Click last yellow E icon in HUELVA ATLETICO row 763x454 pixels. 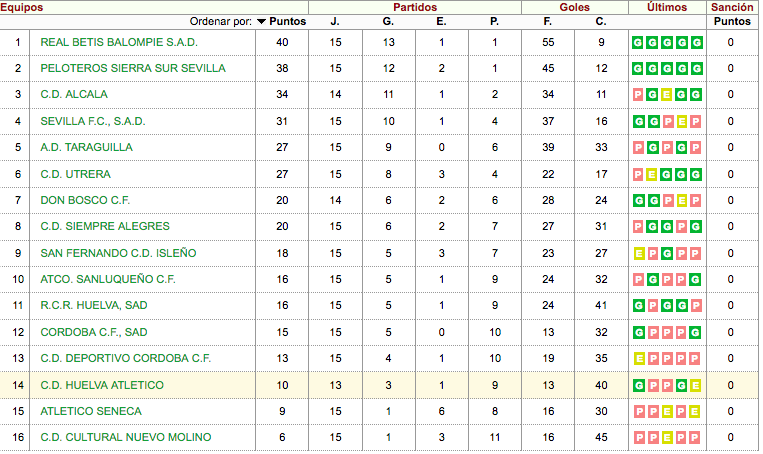695,385
